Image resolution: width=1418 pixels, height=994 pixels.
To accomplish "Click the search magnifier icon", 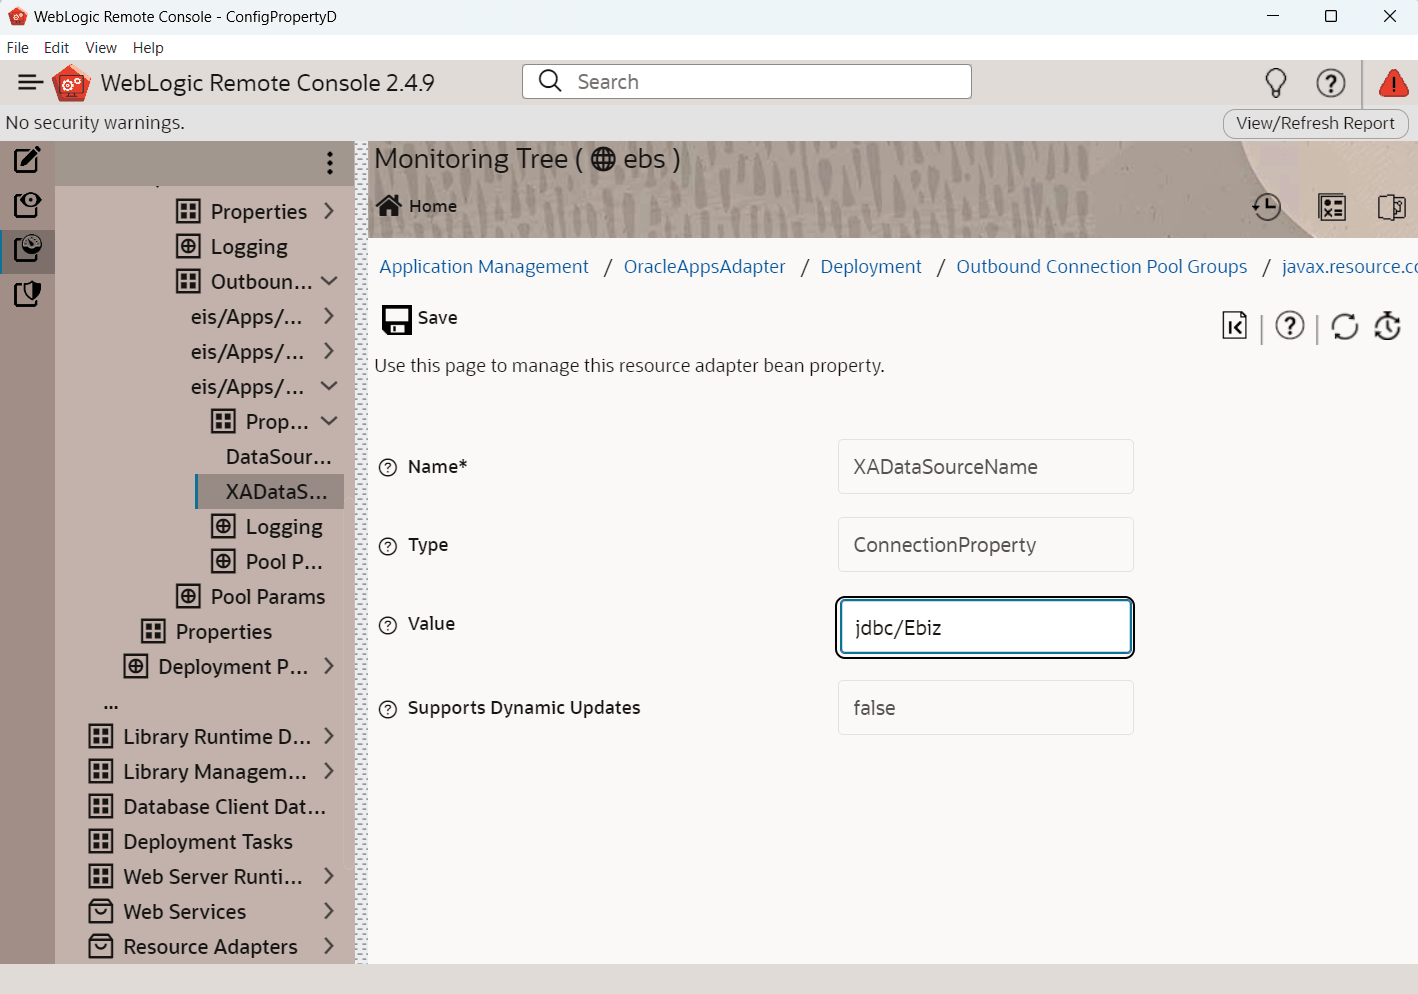I will pyautogui.click(x=550, y=81).
